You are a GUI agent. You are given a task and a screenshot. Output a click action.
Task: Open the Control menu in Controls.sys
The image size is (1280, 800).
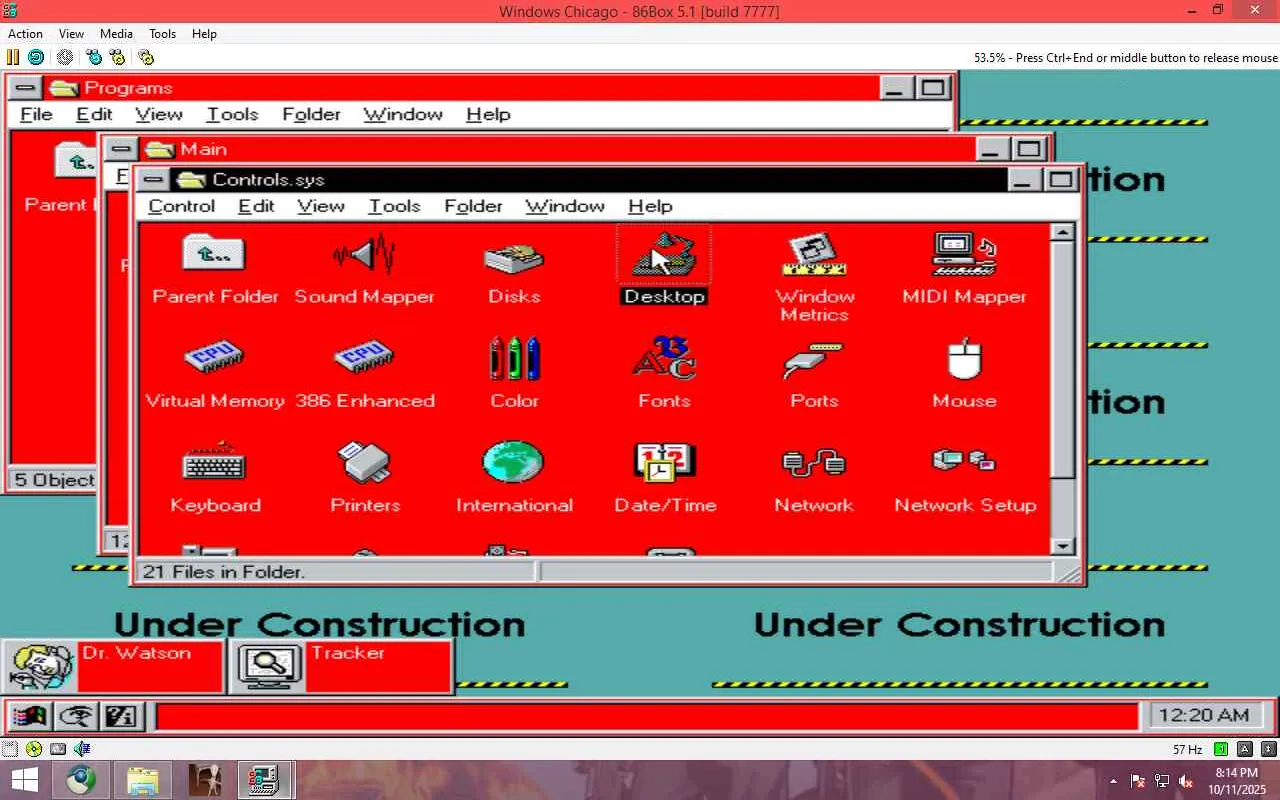point(181,206)
